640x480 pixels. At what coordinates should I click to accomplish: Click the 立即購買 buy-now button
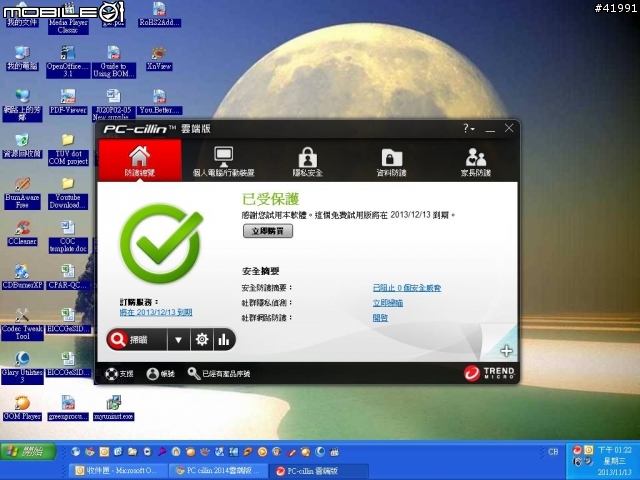[268, 231]
